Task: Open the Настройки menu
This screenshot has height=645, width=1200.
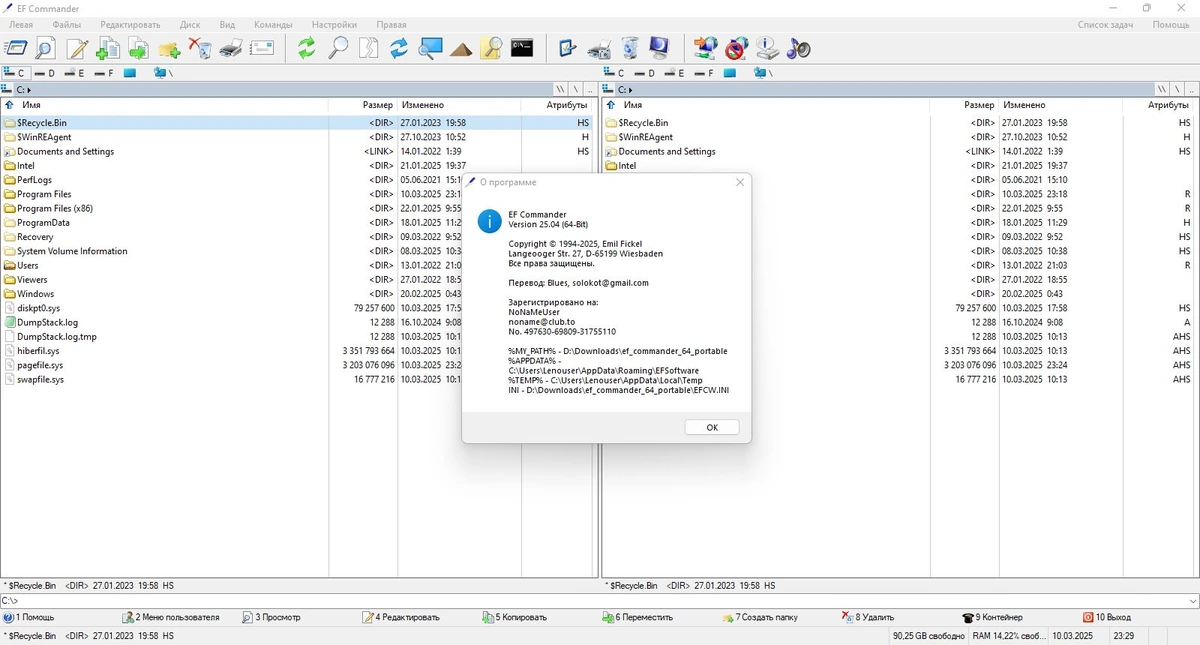Action: tap(334, 24)
